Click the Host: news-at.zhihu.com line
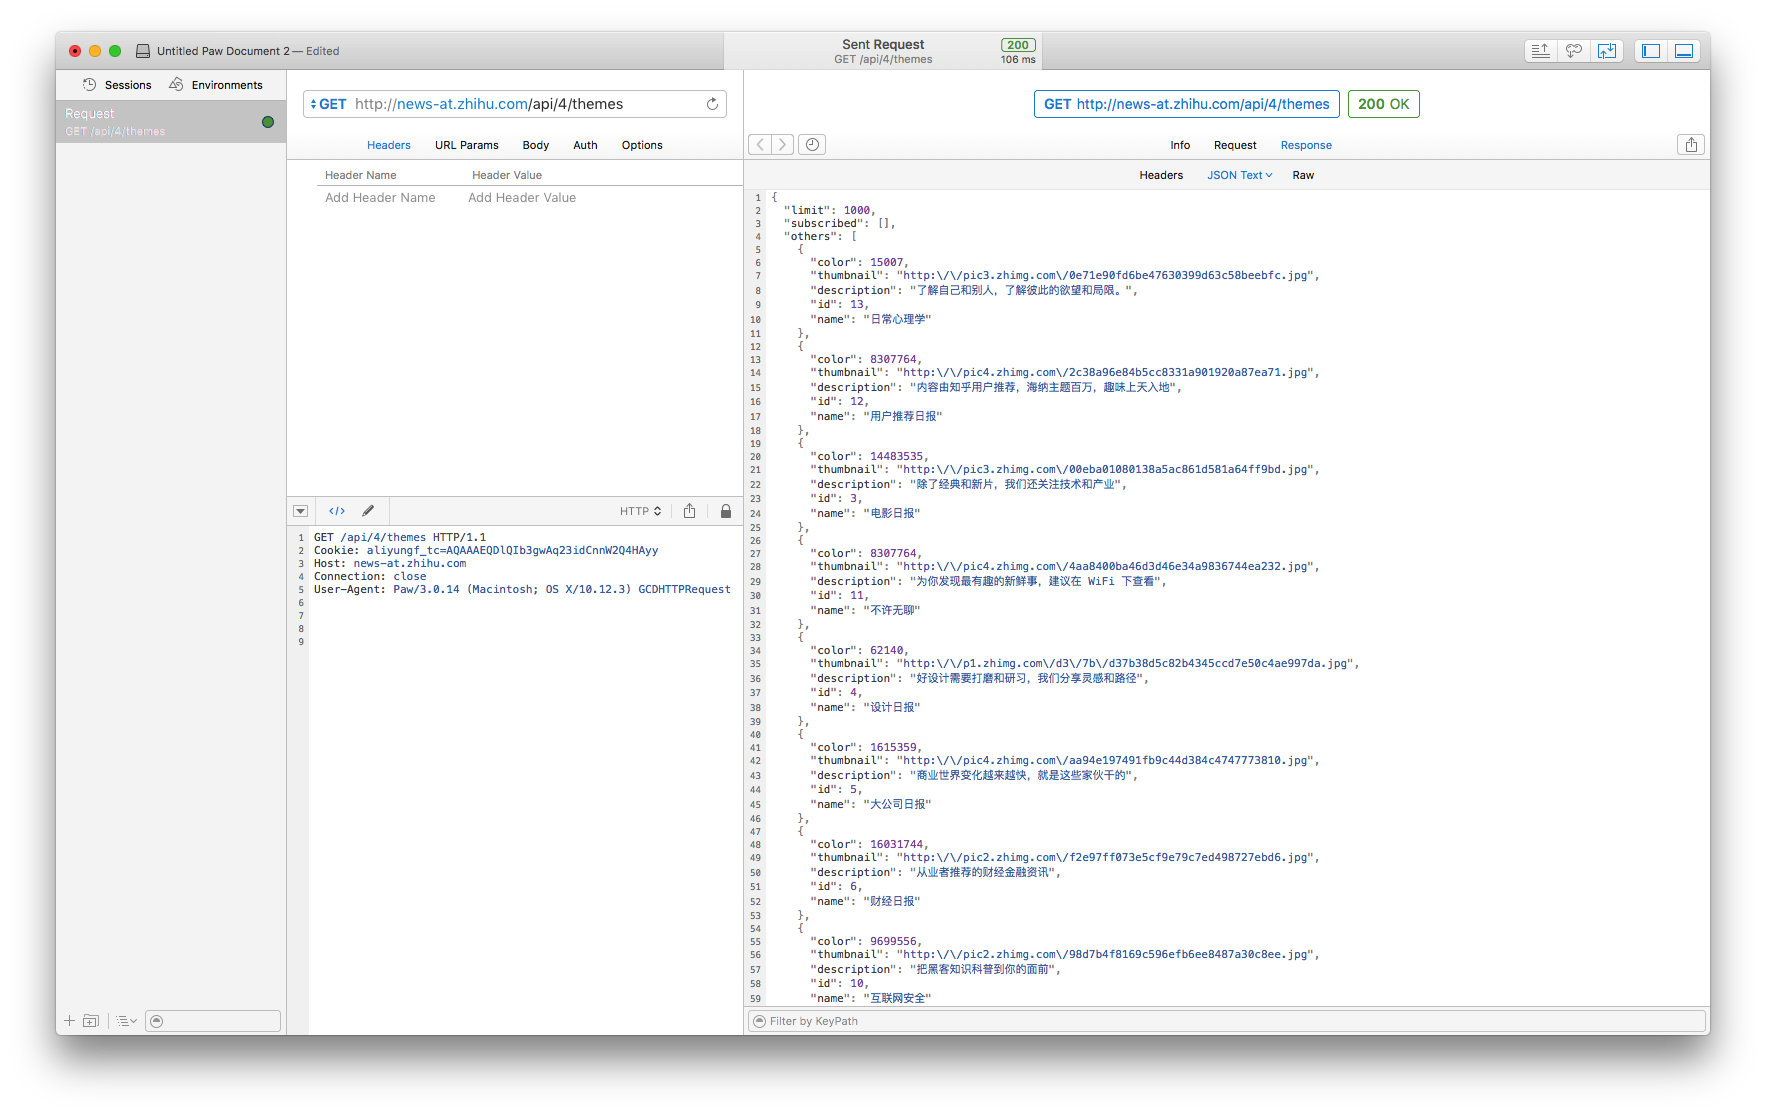The height and width of the screenshot is (1115, 1766). click(390, 563)
